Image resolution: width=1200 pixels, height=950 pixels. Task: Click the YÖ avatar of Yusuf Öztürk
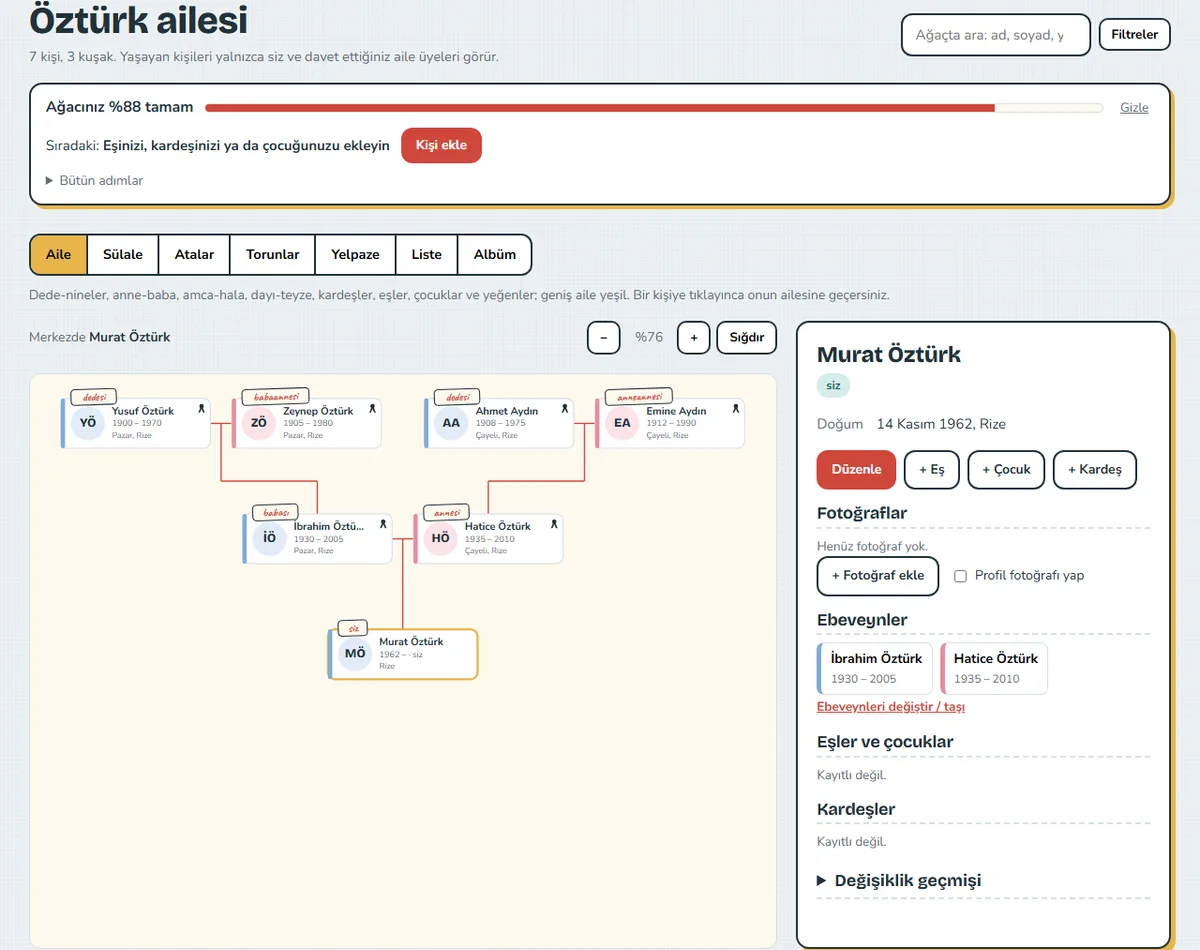[88, 423]
